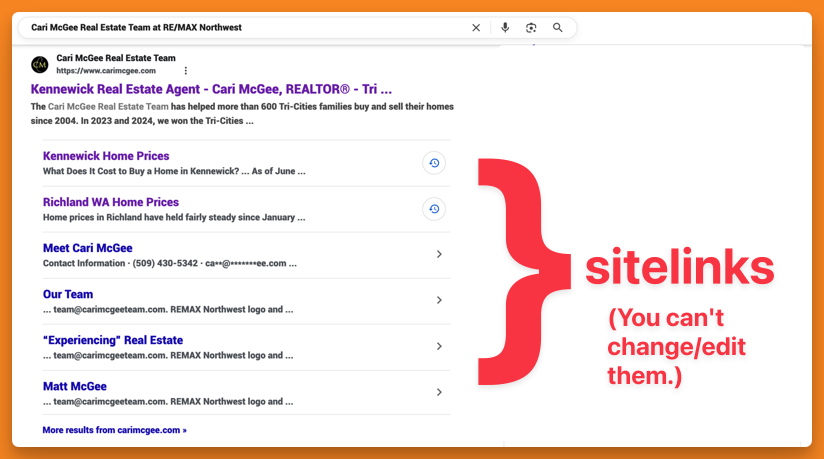
Task: Open "Experiencing" Real Estate sitelink
Action: pos(113,340)
